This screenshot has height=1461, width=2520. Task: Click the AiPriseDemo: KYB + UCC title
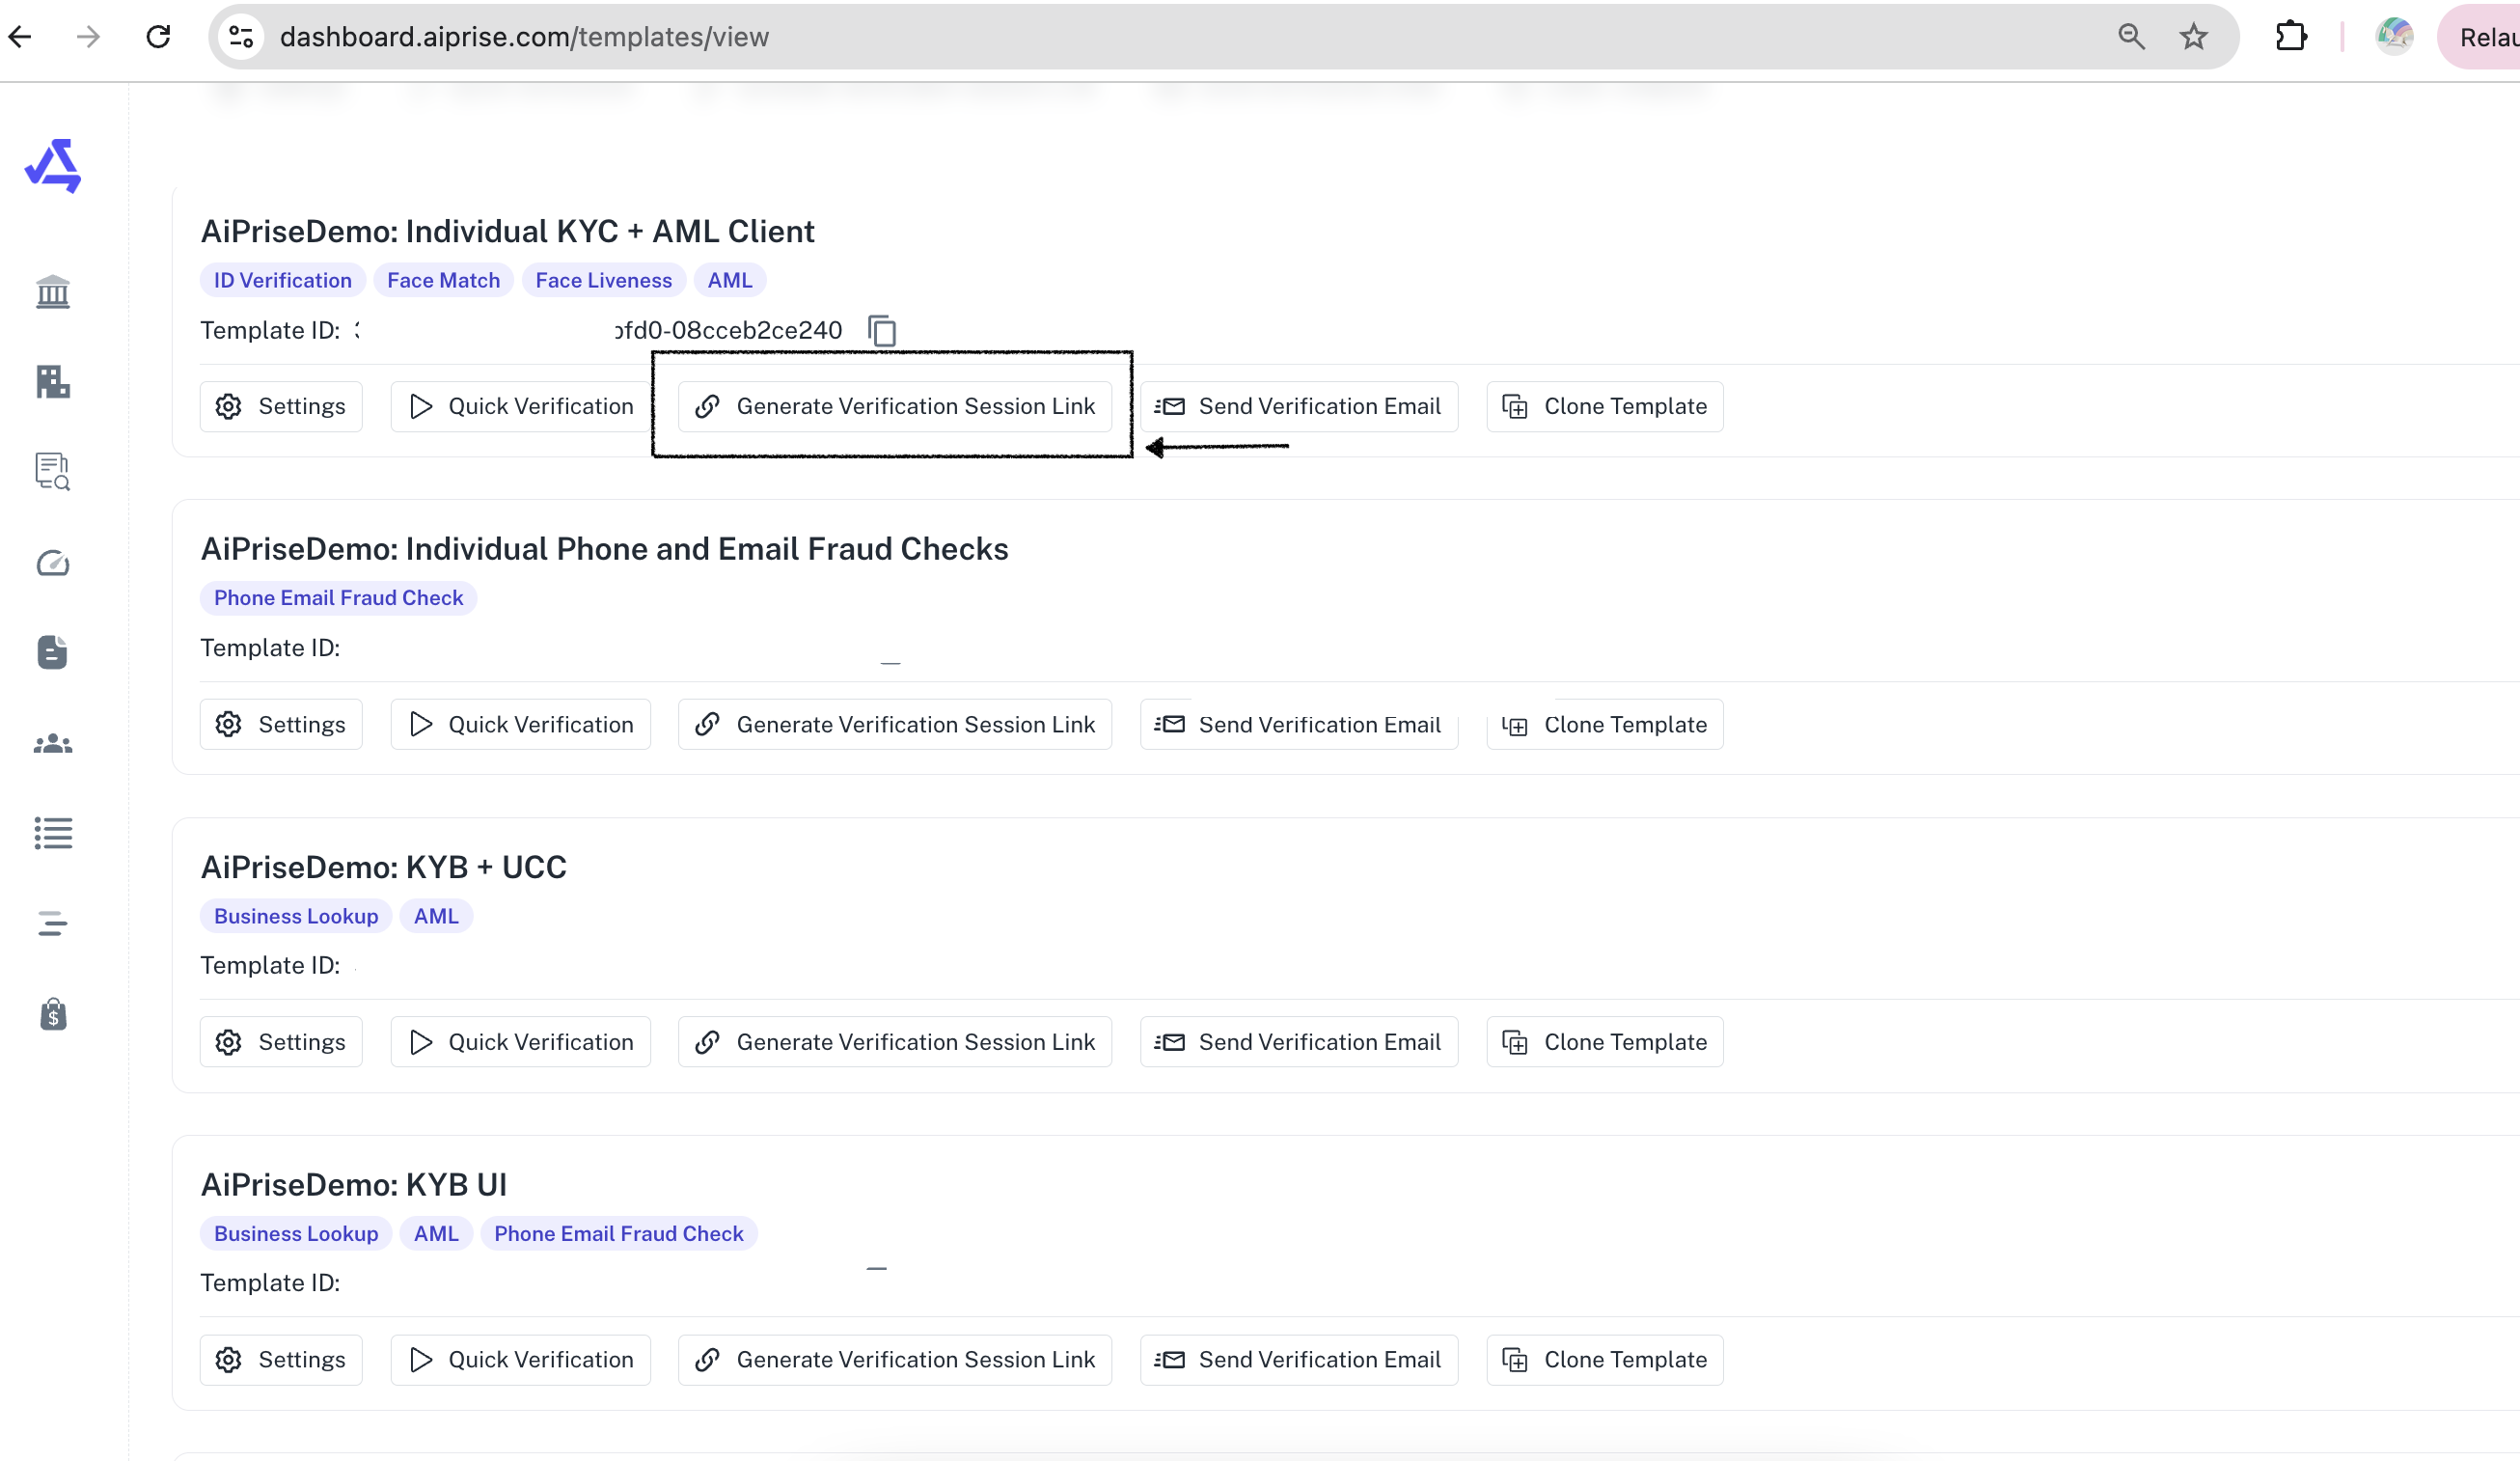coord(384,867)
